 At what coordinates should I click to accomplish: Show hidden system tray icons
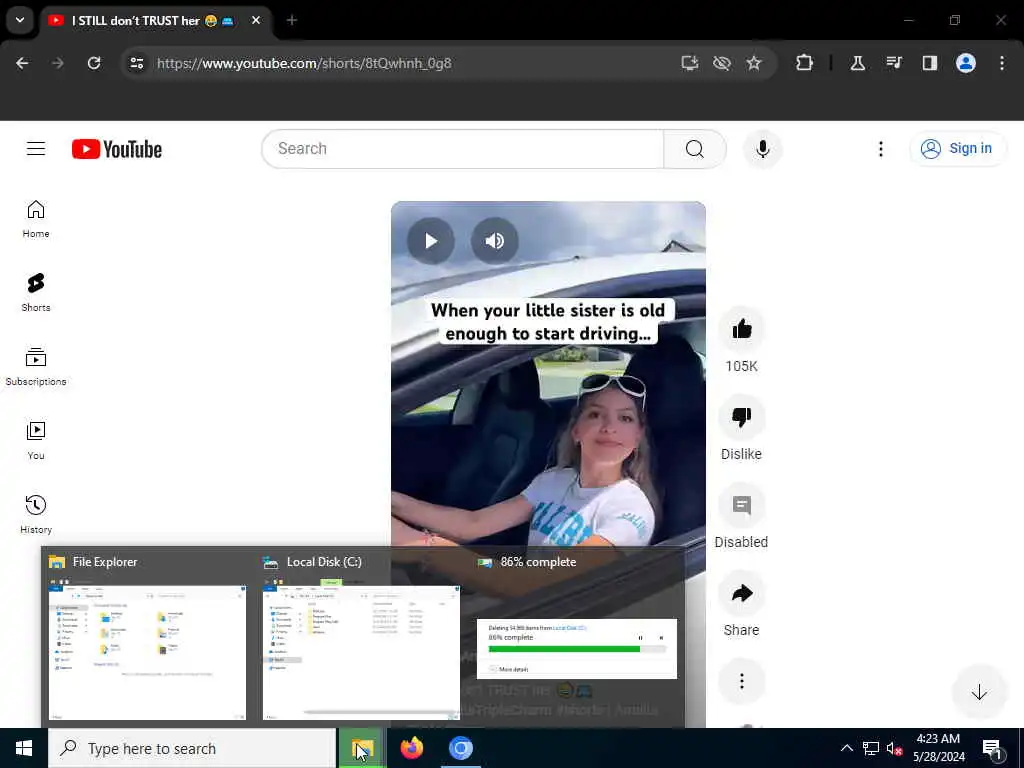[x=846, y=748]
